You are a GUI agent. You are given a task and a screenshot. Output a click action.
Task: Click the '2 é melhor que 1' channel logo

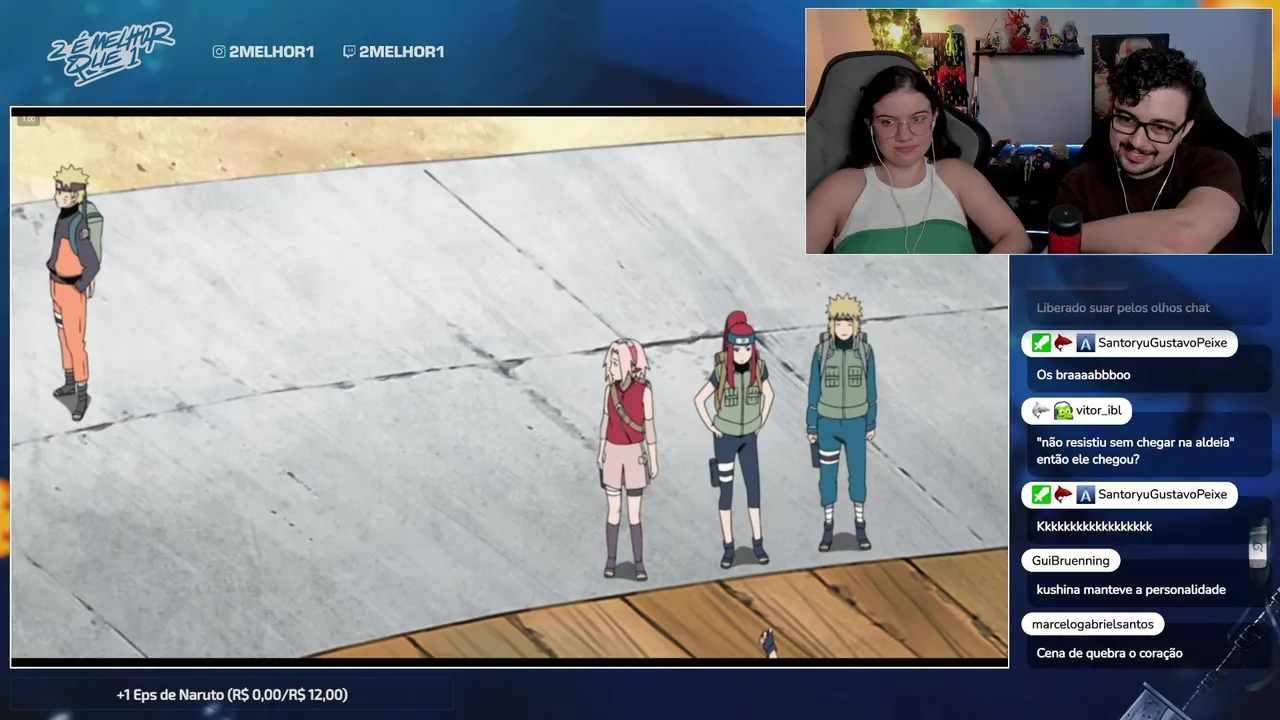point(111,53)
